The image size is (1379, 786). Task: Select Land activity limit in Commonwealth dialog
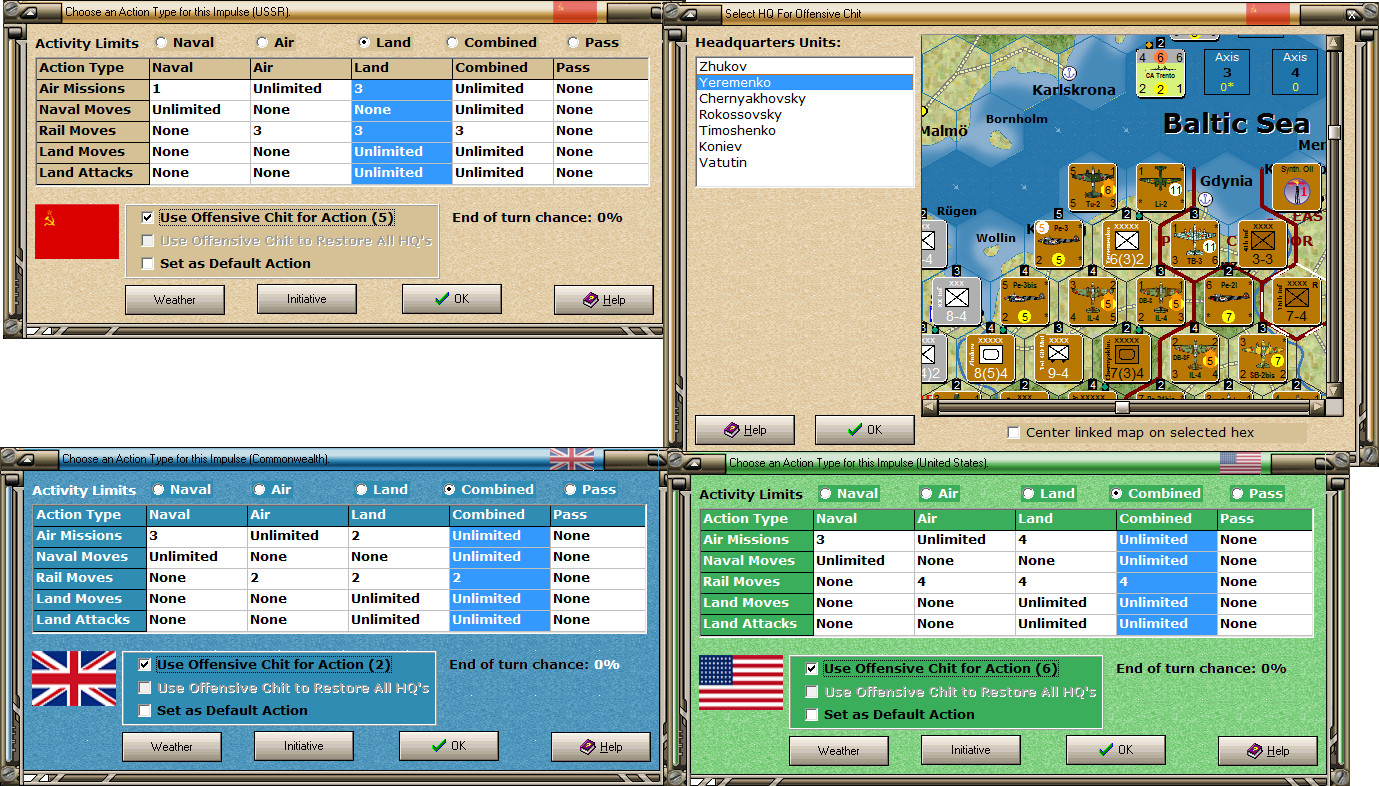click(x=361, y=490)
